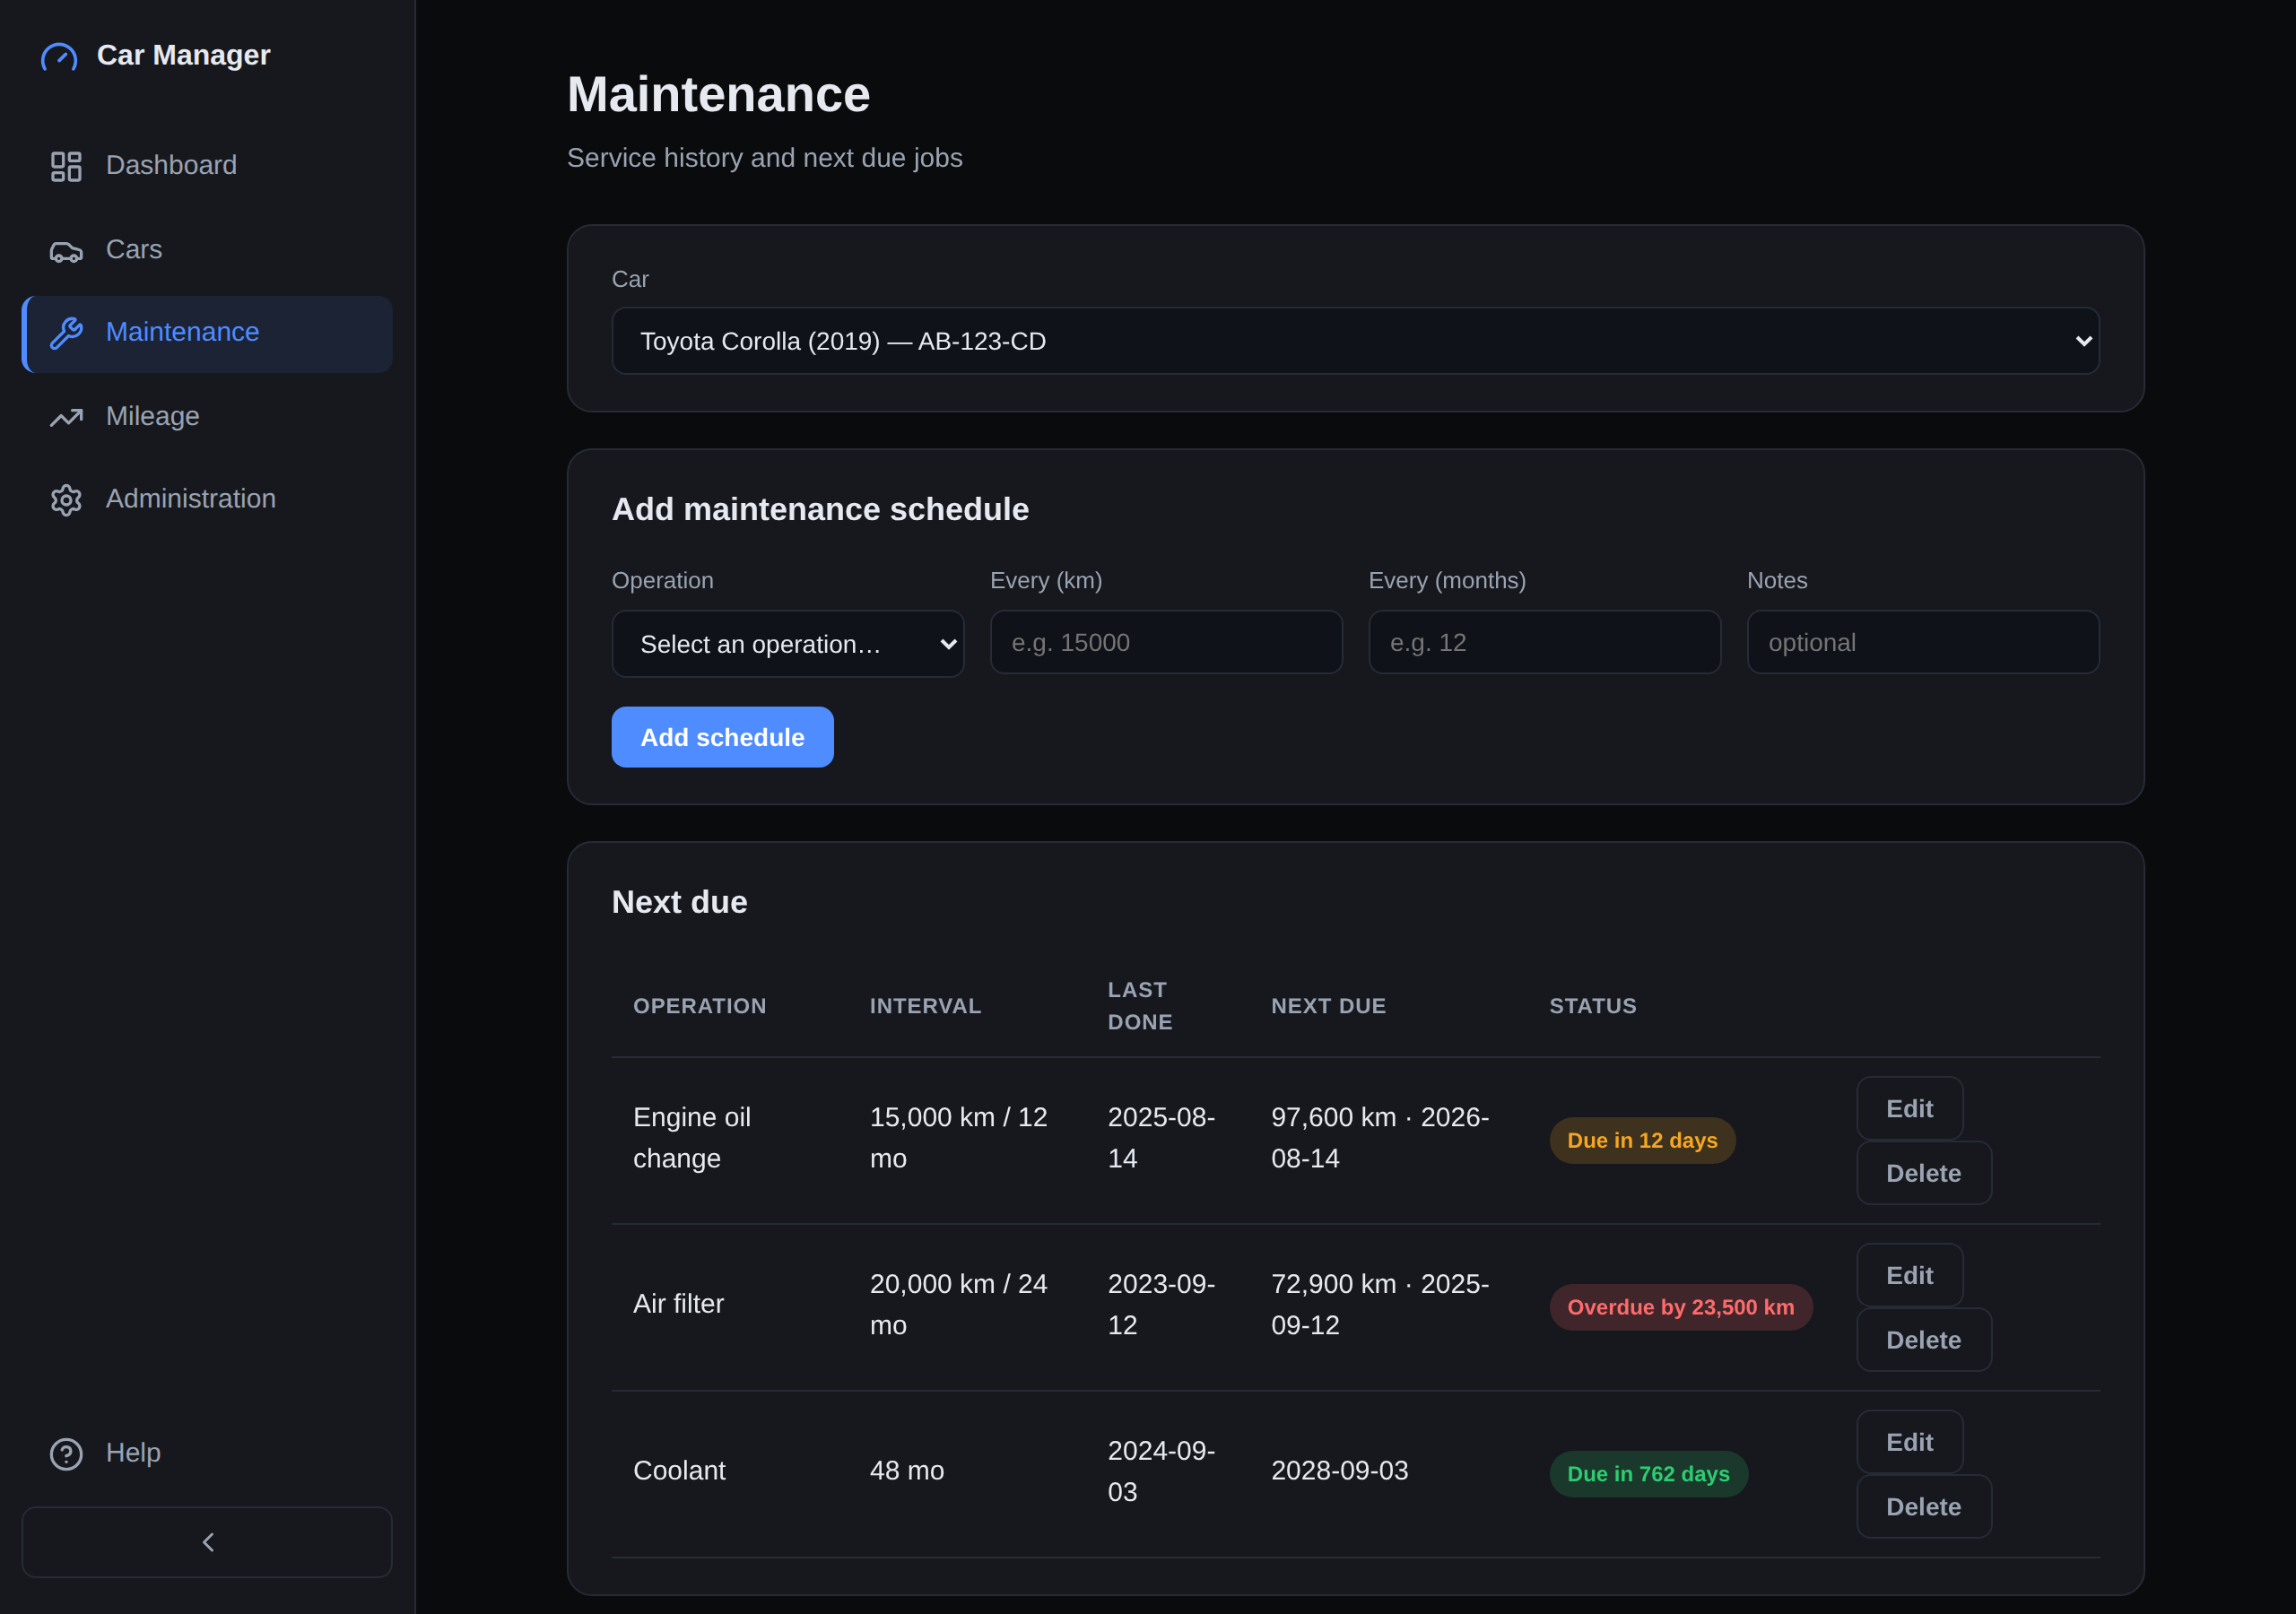Collapse the sidebar with the chevron button
This screenshot has height=1614, width=2296.
[x=207, y=1542]
